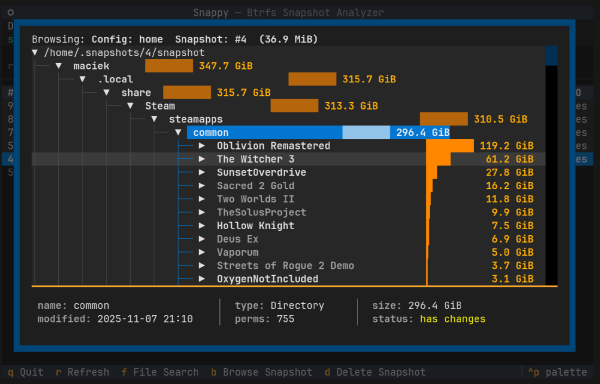Expand the Sacred 2 Gold arrow
Image resolution: width=600 pixels, height=384 pixels.
(202, 185)
